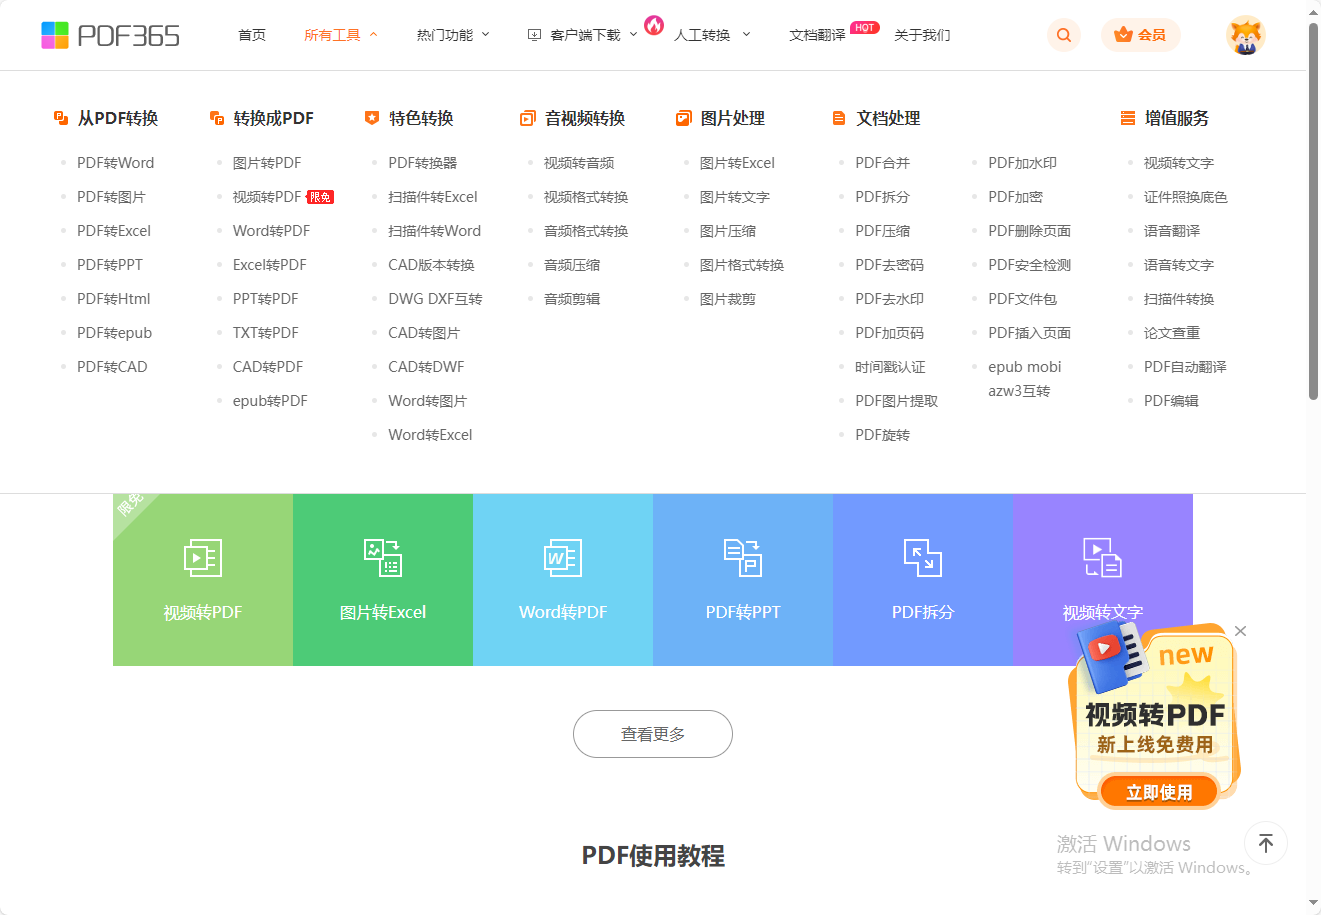The image size is (1321, 915).
Task: Open the PDF转Word link
Action: click(x=116, y=163)
